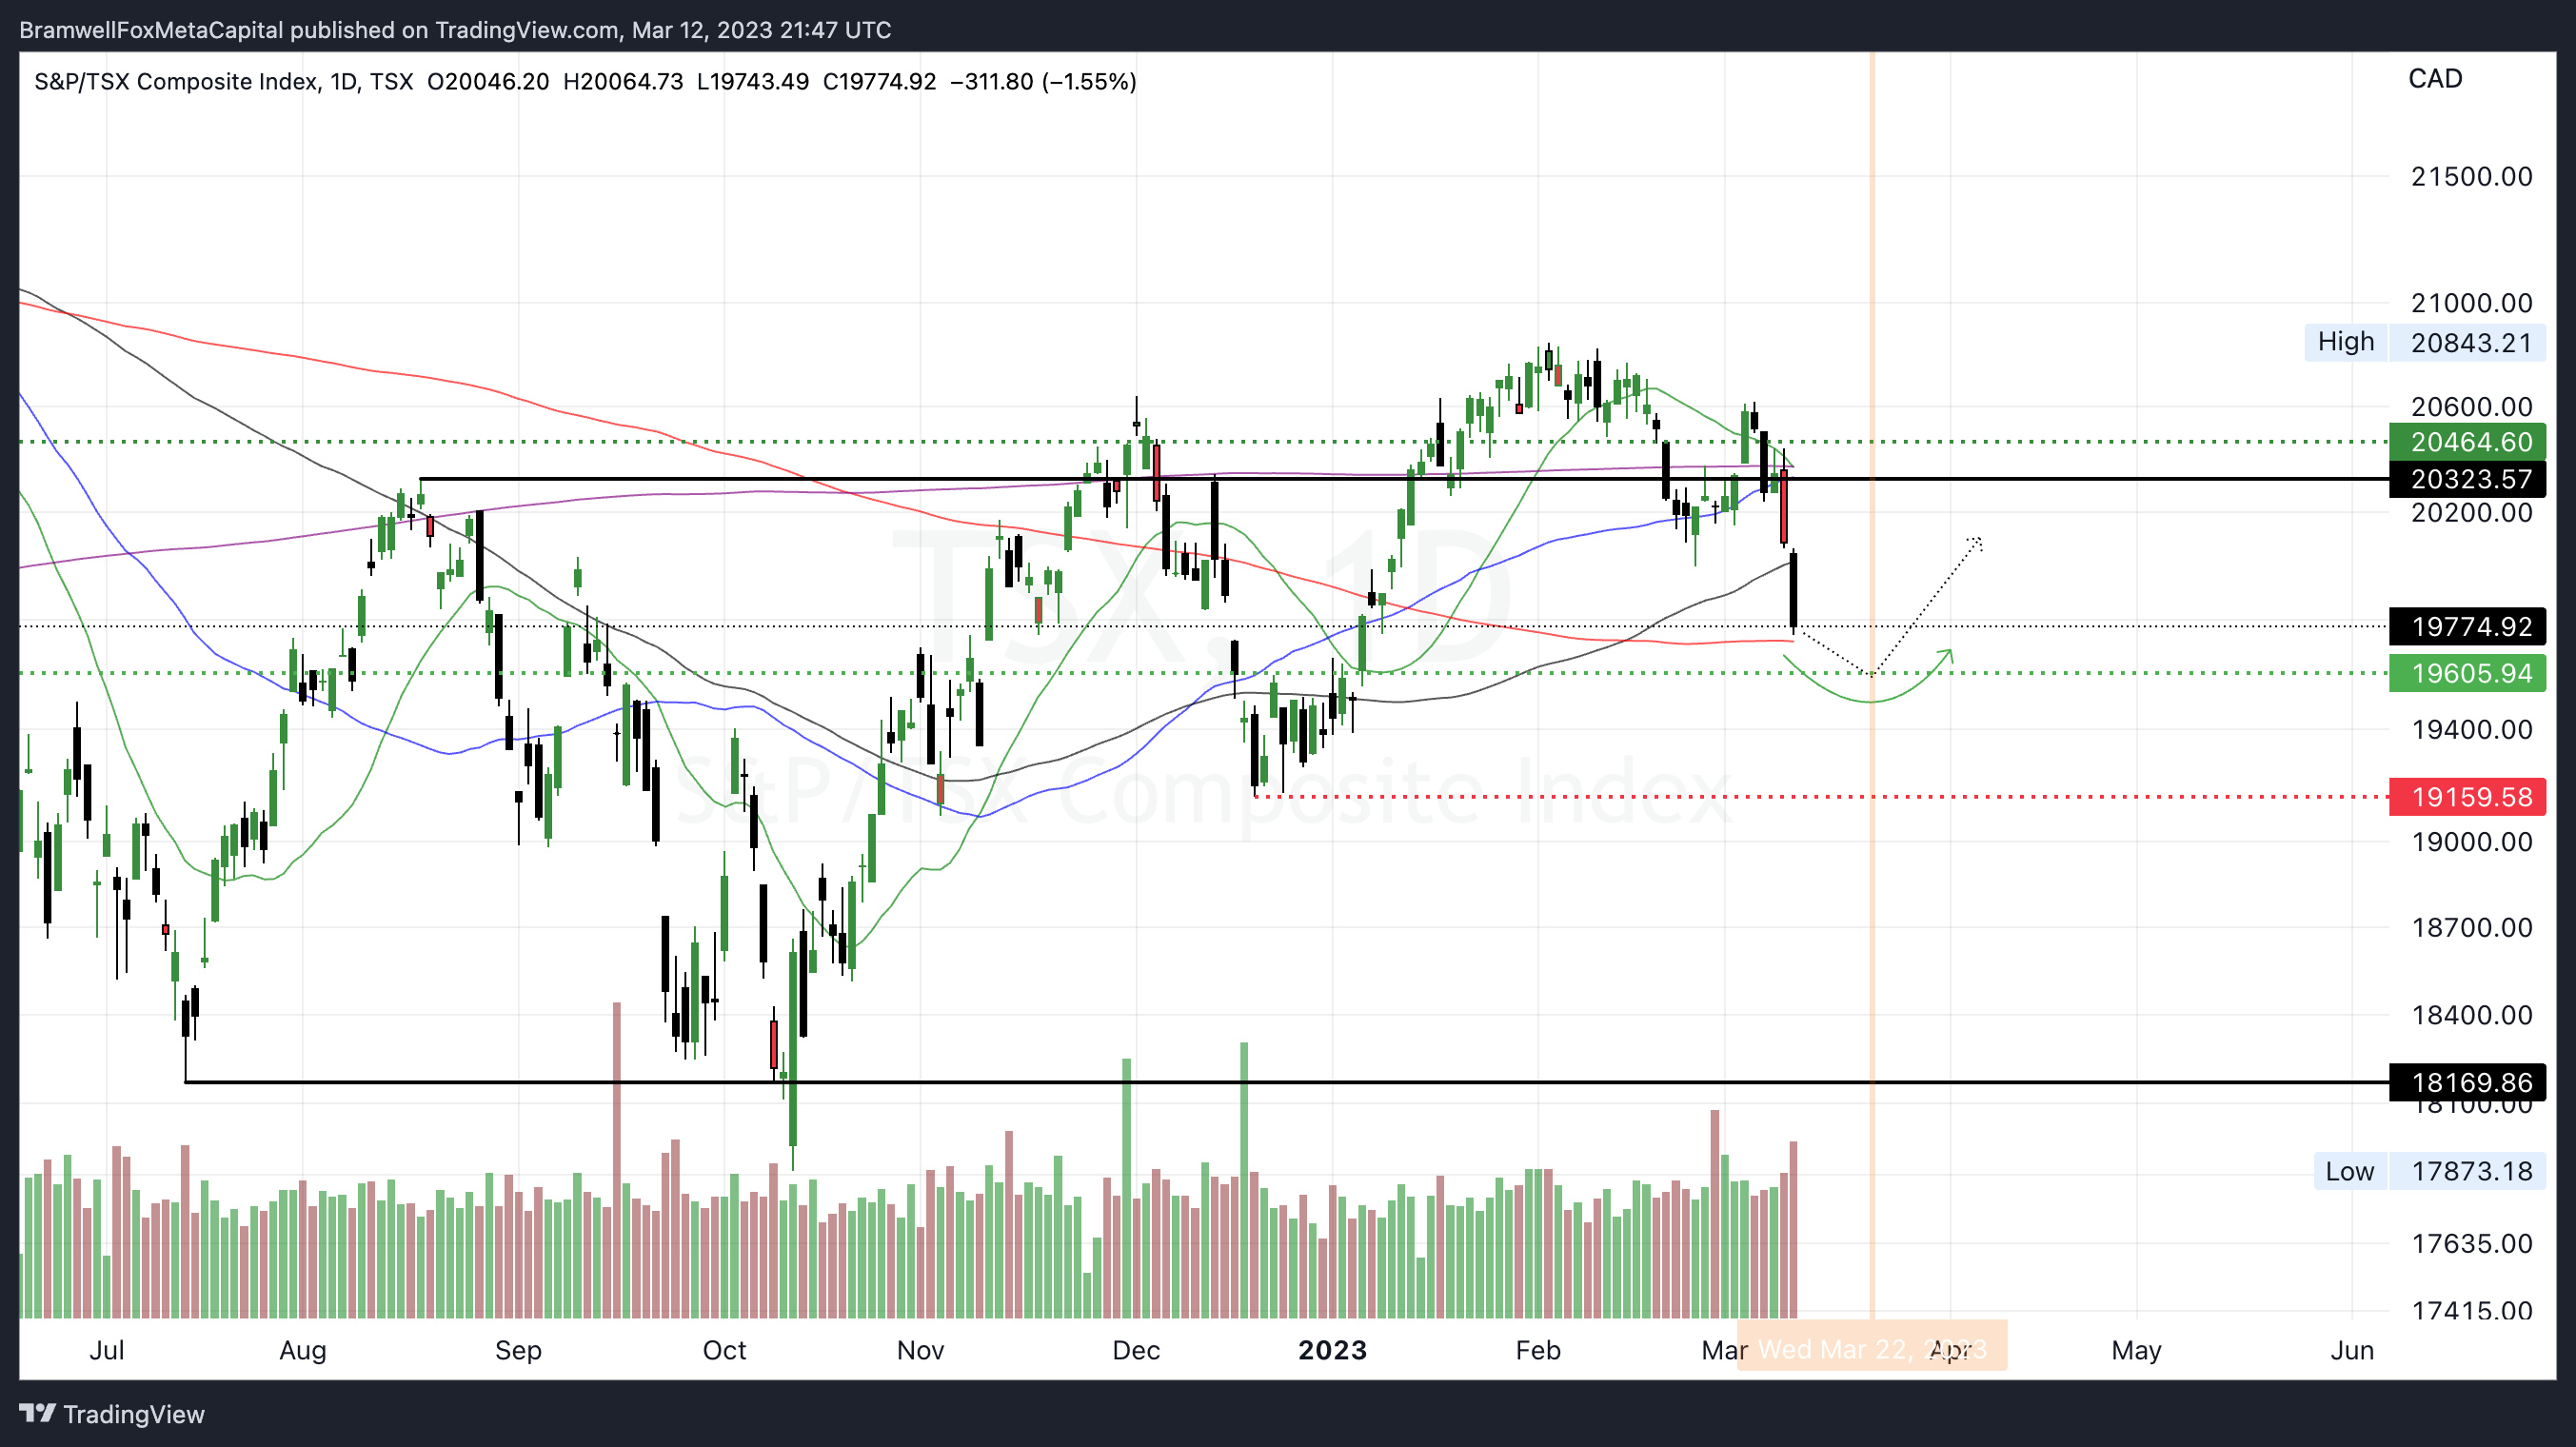Click the May month label
The width and height of the screenshot is (2576, 1447).
[2136, 1350]
